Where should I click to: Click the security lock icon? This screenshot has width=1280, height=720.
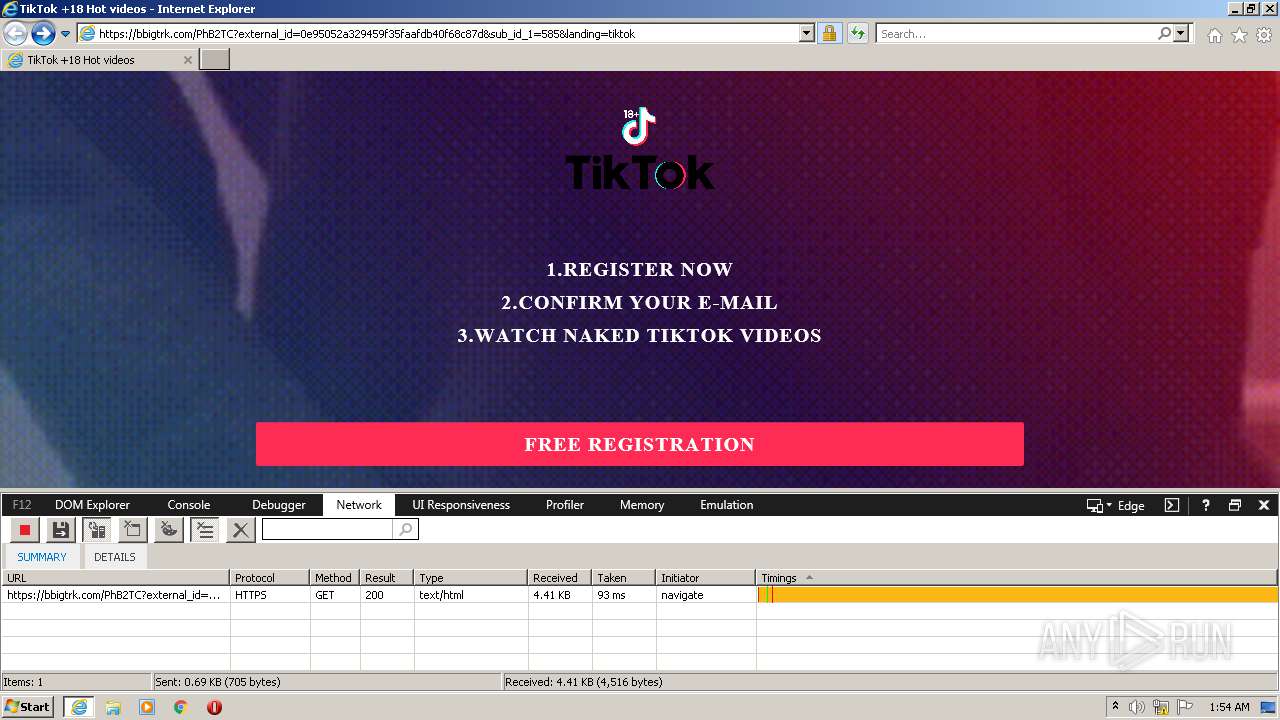(x=830, y=33)
